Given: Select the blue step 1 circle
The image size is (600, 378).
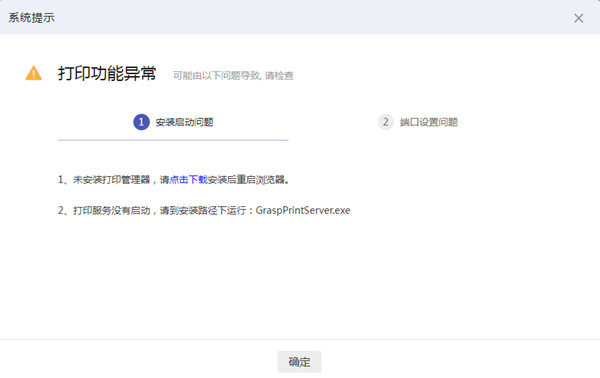Looking at the screenshot, I should click(141, 122).
